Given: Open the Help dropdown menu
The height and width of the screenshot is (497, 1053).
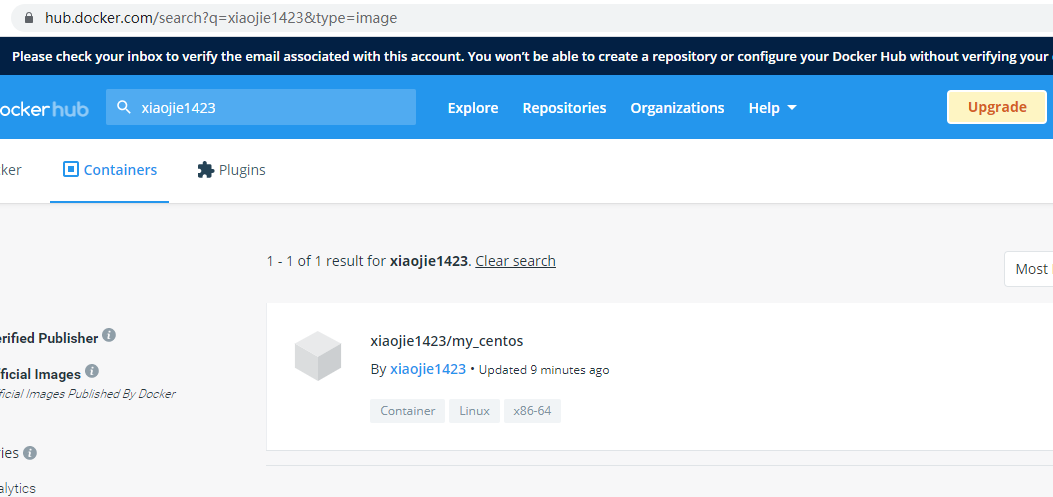Looking at the screenshot, I should click(772, 107).
